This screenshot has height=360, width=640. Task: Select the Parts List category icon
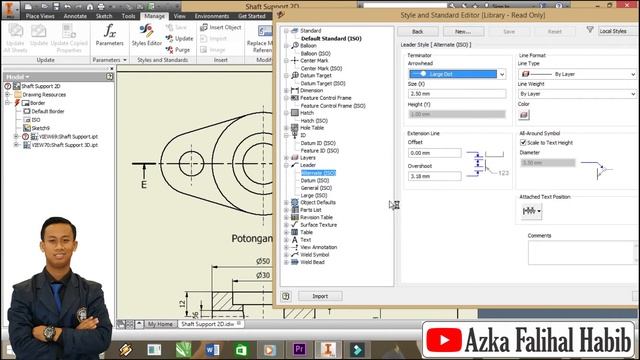295,210
